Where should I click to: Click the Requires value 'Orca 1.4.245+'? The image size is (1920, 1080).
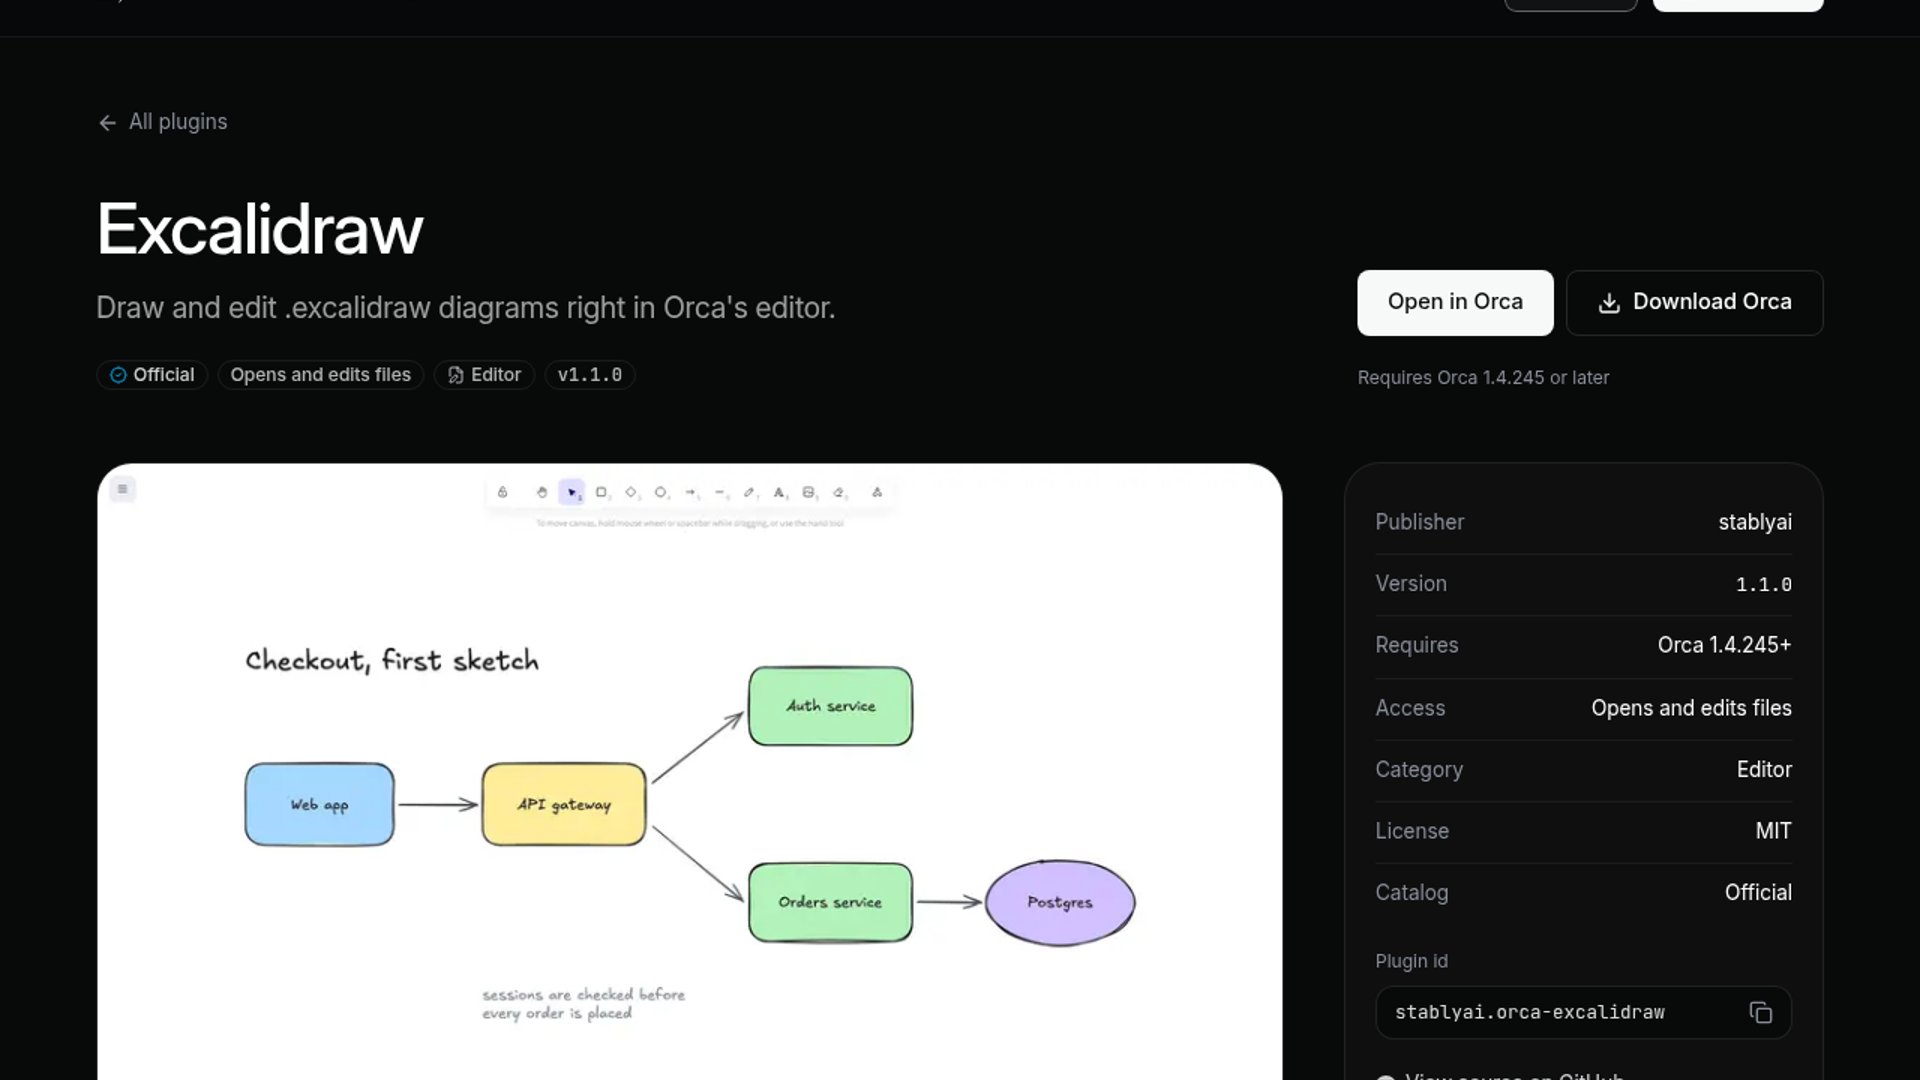tap(1724, 645)
